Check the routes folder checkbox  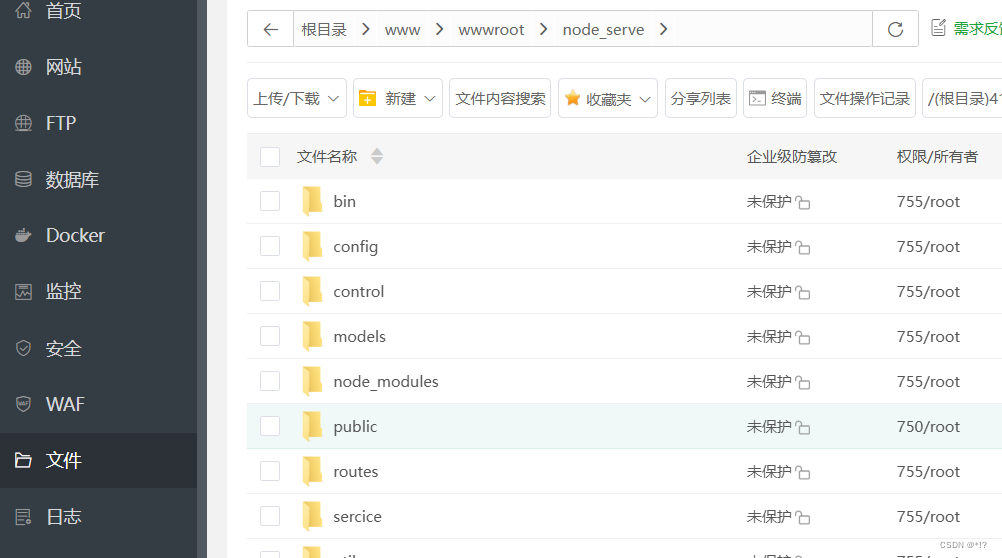pos(270,471)
